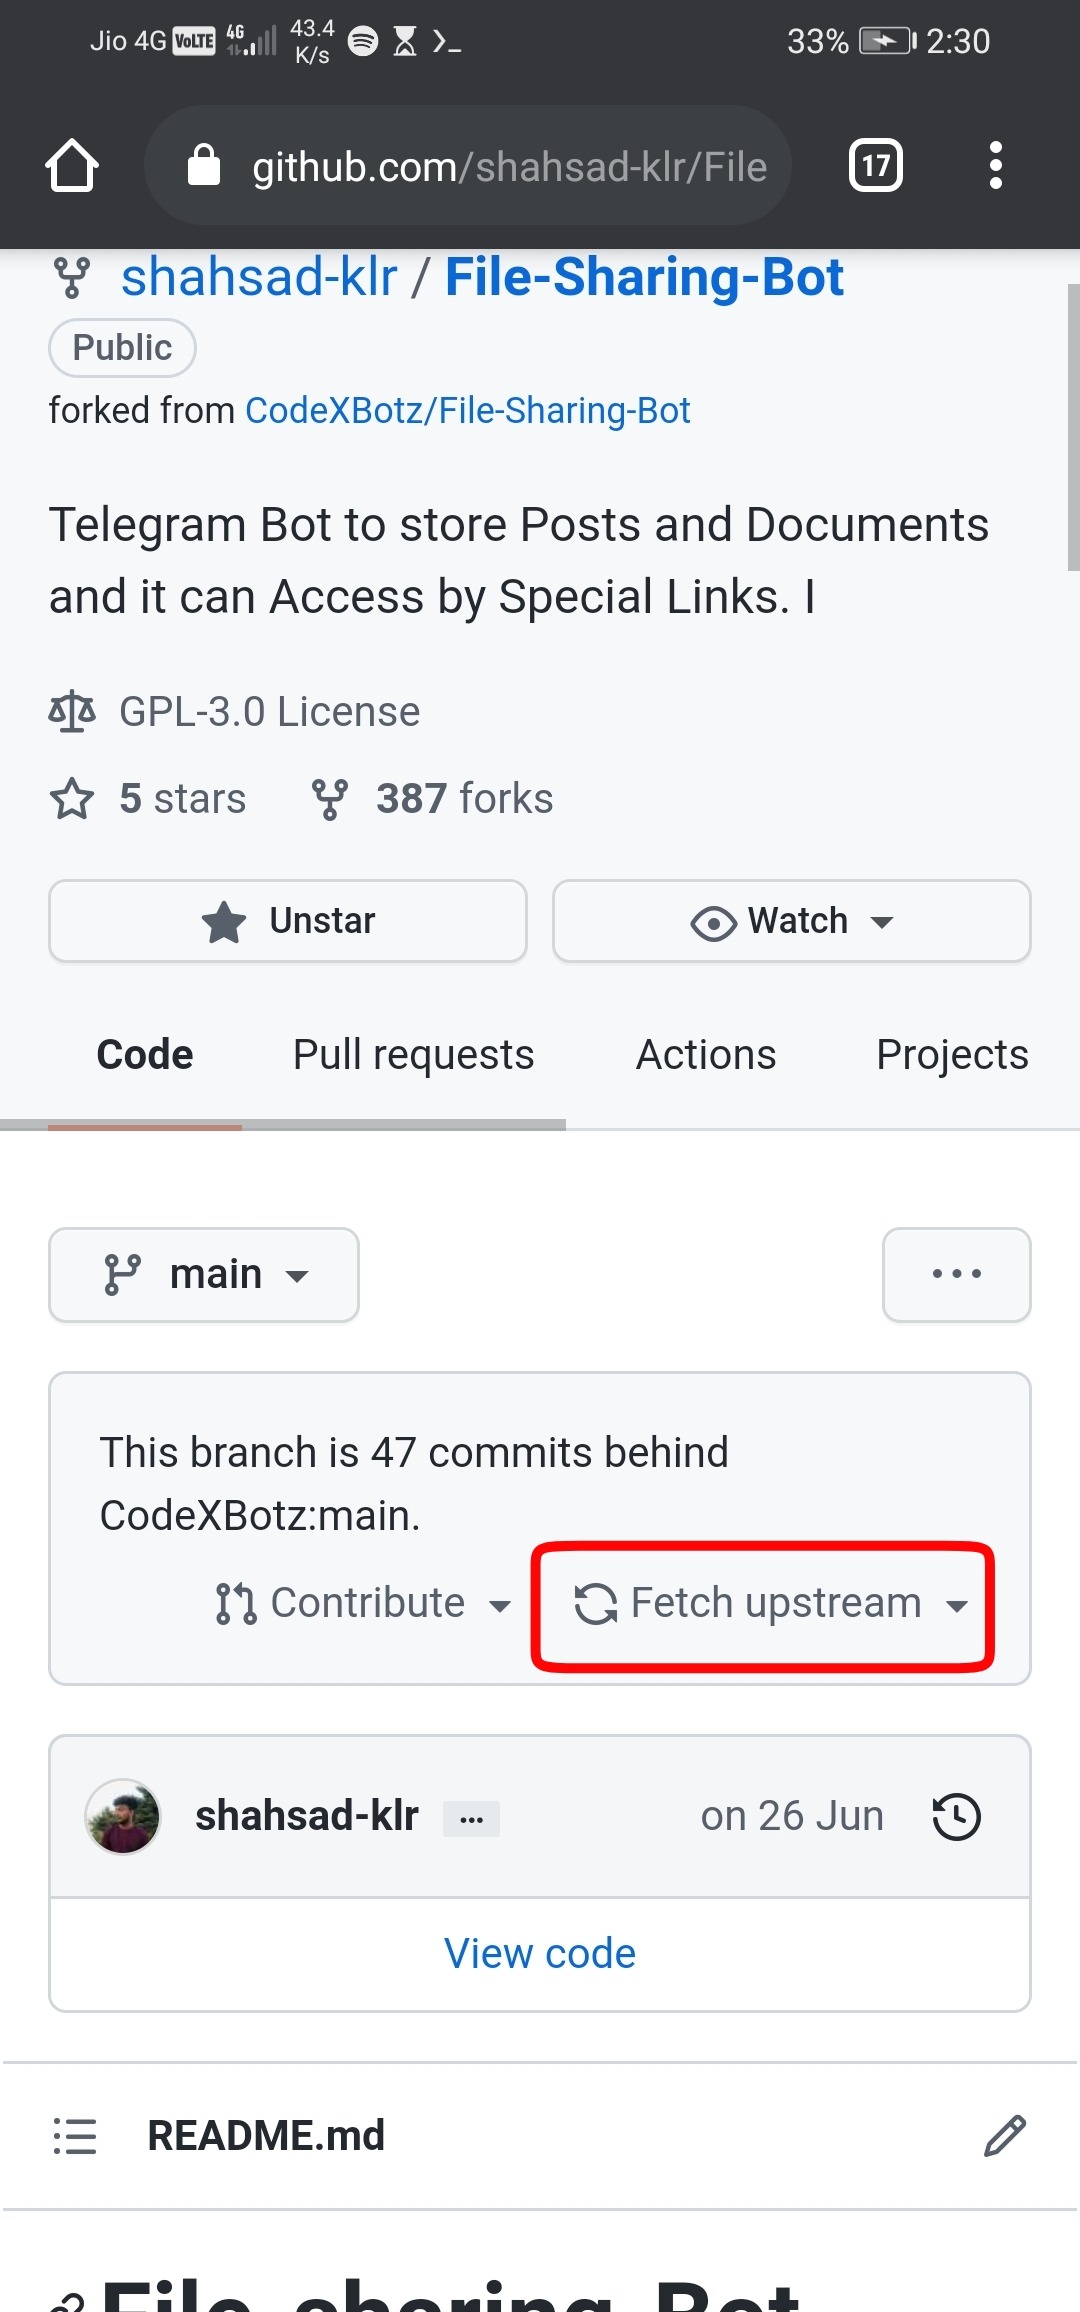The height and width of the screenshot is (2312, 1080).
Task: Switch to the Actions tab
Action: (706, 1055)
